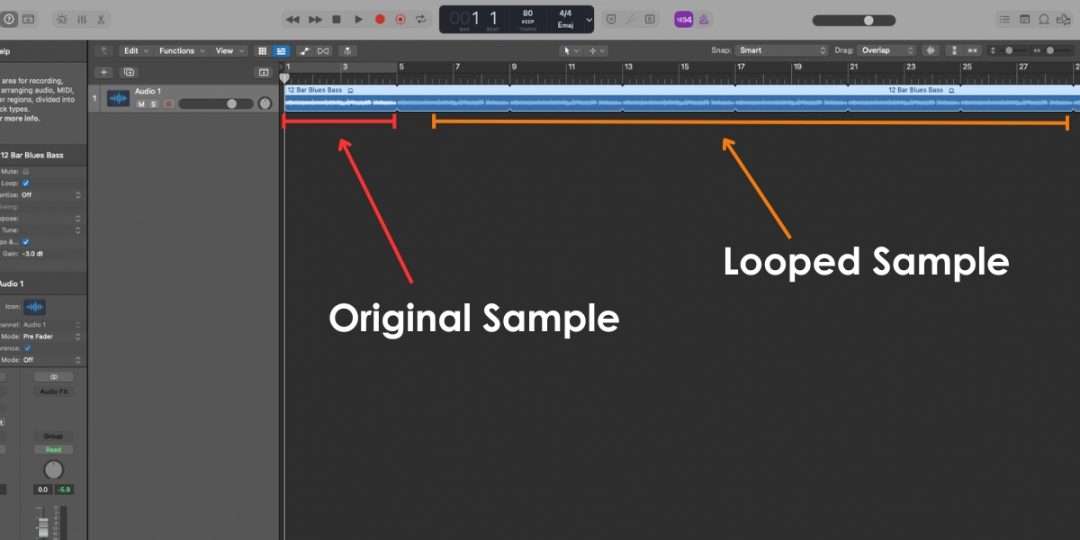
Task: Add a new track with the plus button
Action: (103, 72)
